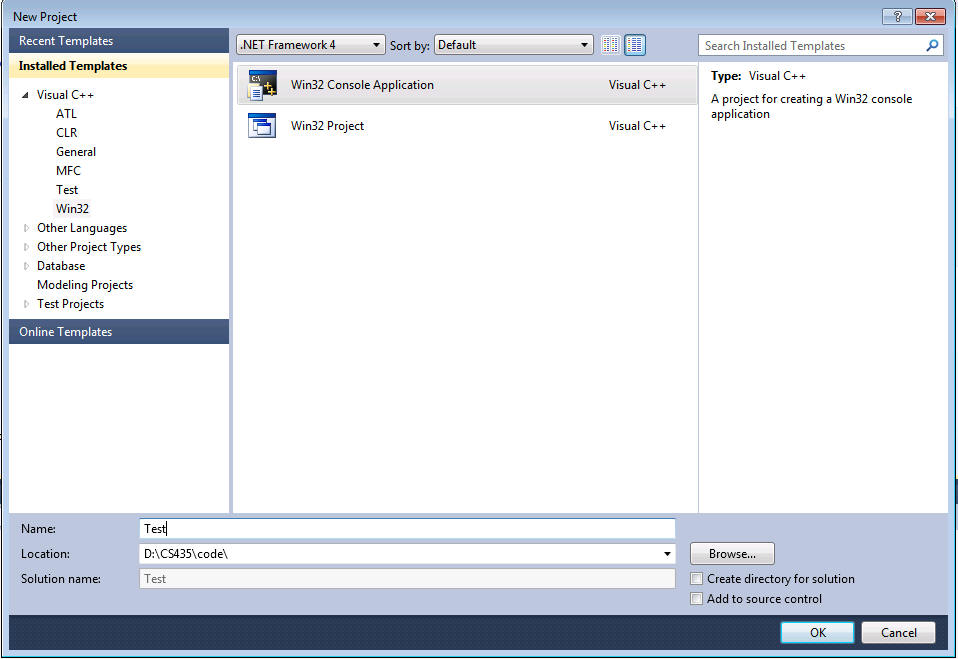Click the OK button
This screenshot has width=958, height=659.
click(817, 633)
